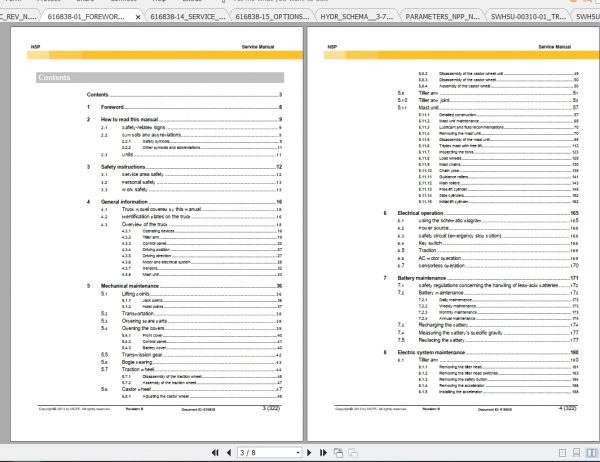
Task: Open the PARAMETERS_NPP_N tab
Action: click(x=442, y=17)
